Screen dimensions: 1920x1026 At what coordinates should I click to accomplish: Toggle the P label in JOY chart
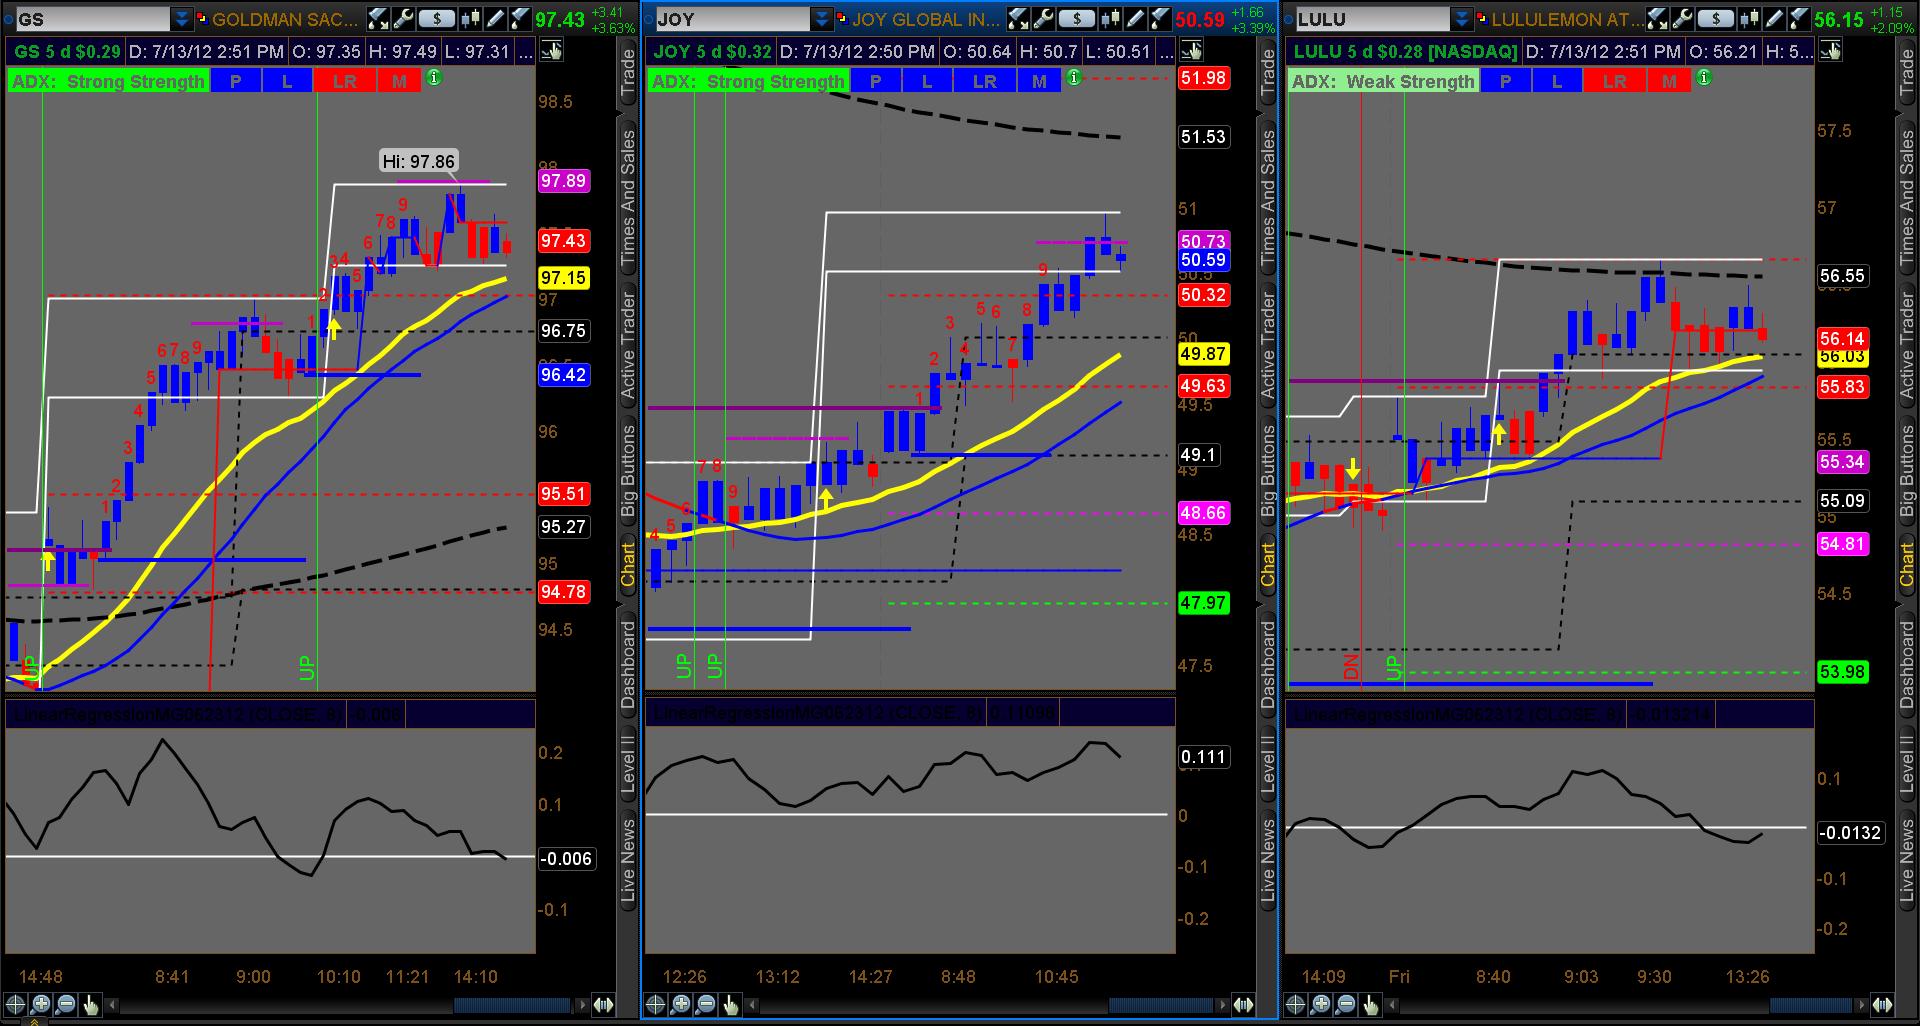coord(876,82)
